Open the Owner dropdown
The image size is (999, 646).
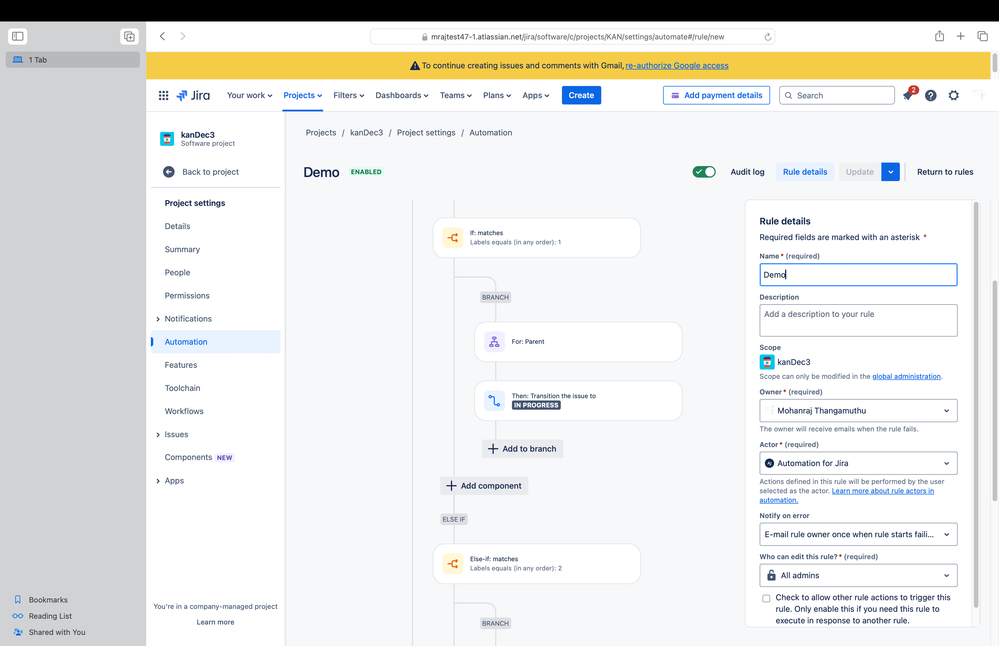click(858, 411)
